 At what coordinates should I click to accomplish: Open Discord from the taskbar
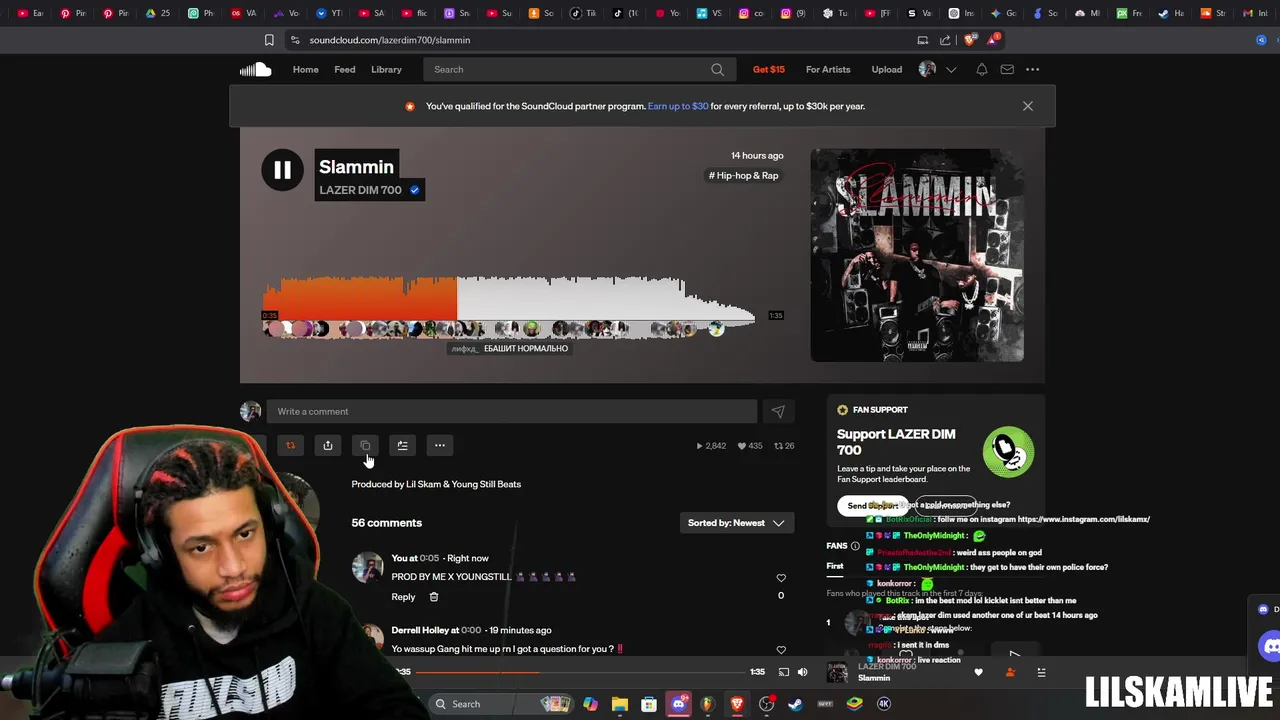(x=679, y=704)
